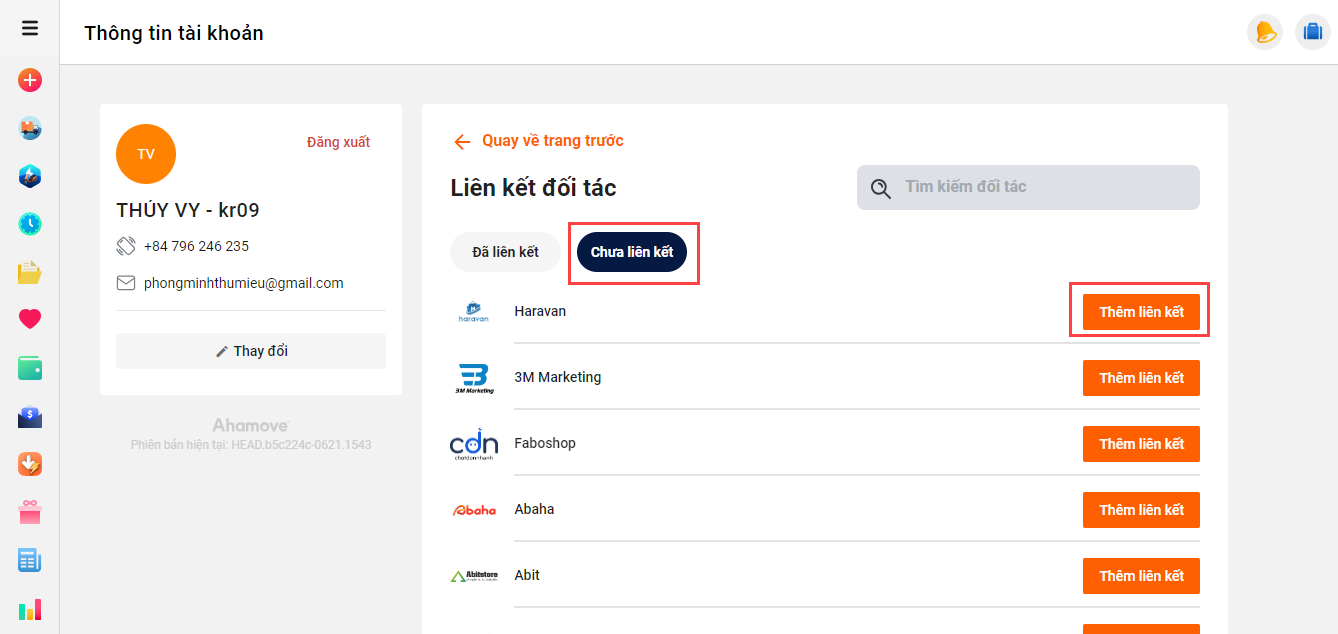The height and width of the screenshot is (634, 1338).
Task: Focus the "Tìm kiếm đối tác" search field
Action: click(x=1040, y=187)
